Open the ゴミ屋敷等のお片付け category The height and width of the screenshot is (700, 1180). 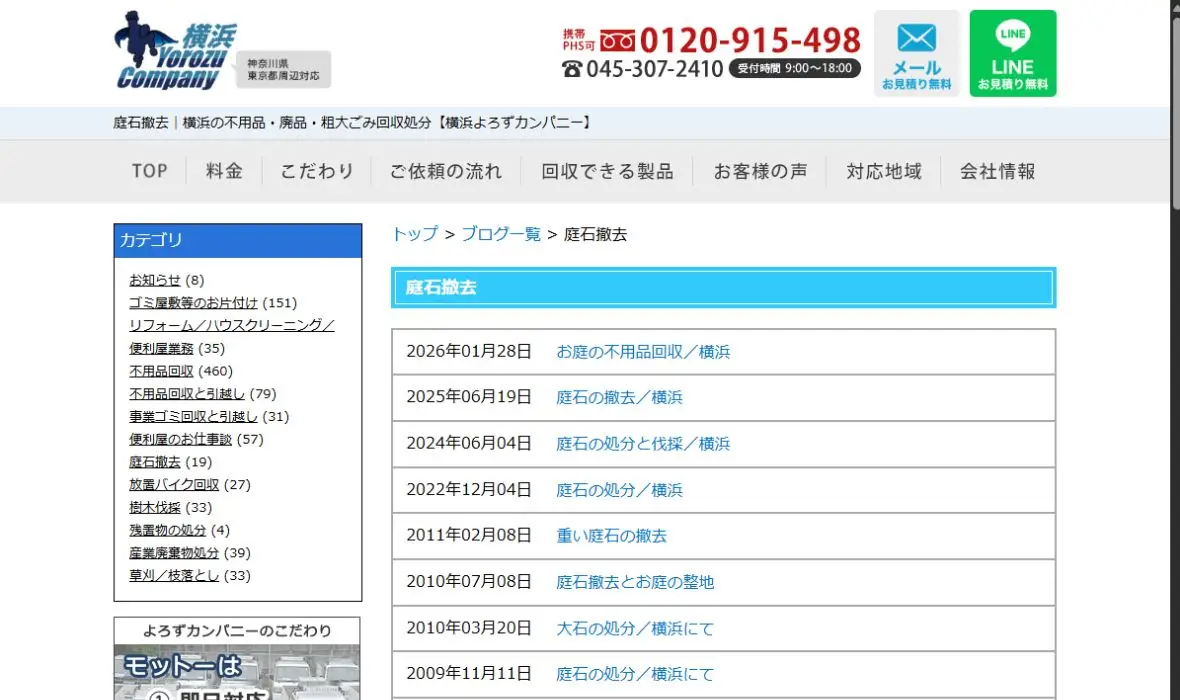[x=193, y=303]
